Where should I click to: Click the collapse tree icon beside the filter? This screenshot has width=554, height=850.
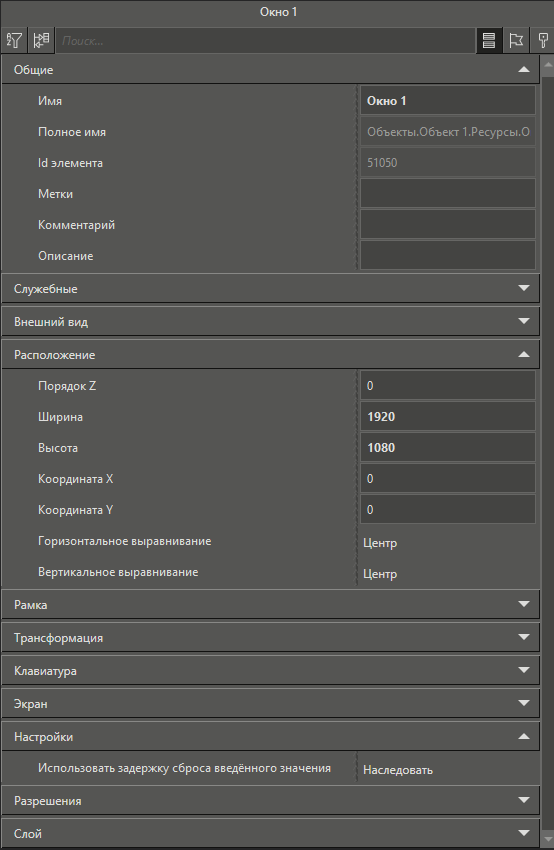point(41,41)
